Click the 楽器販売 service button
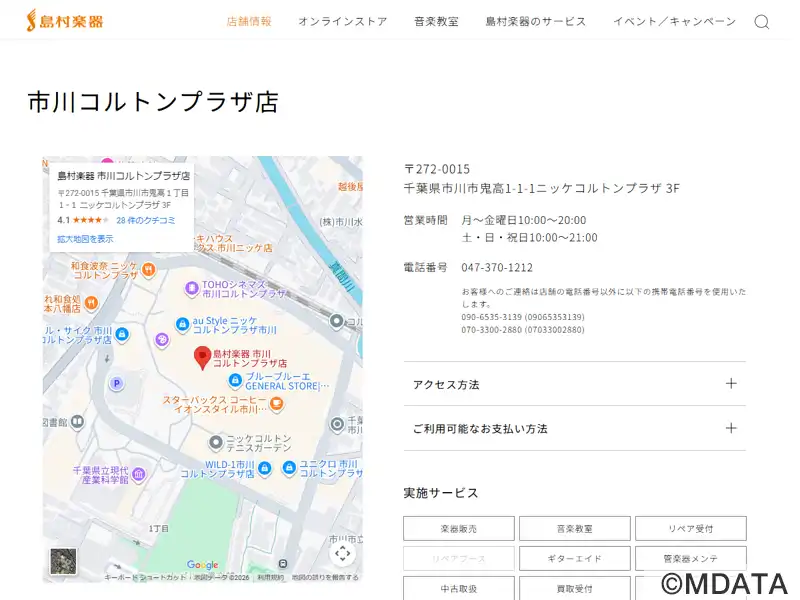Viewport: 800px width, 600px height. 459,528
